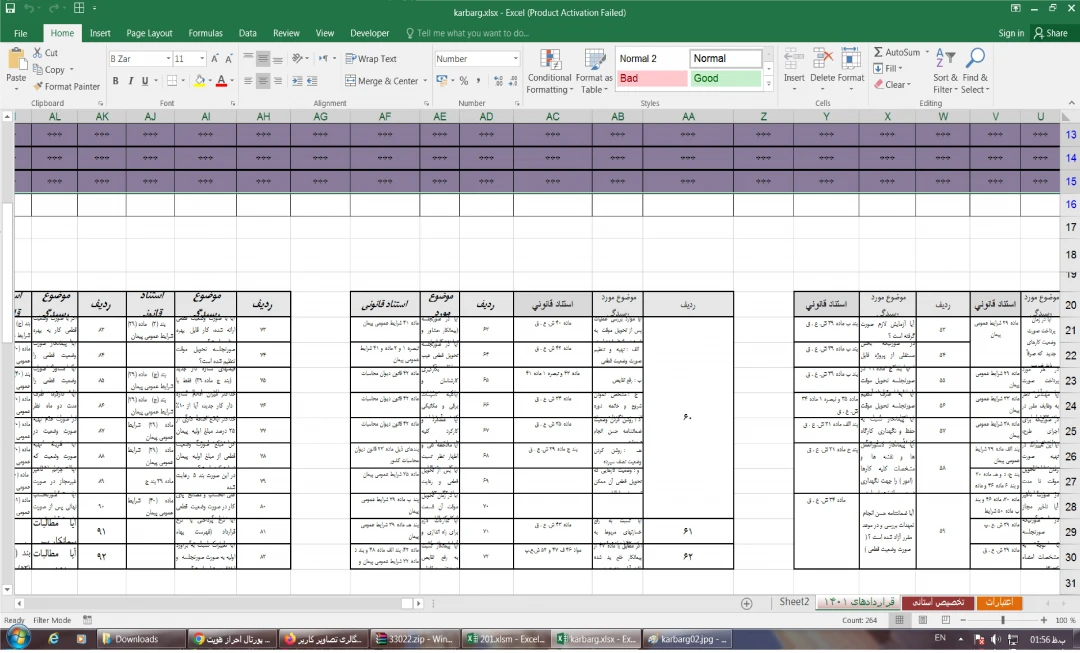Apply the Good cell style
This screenshot has width=1080, height=653.
(724, 78)
